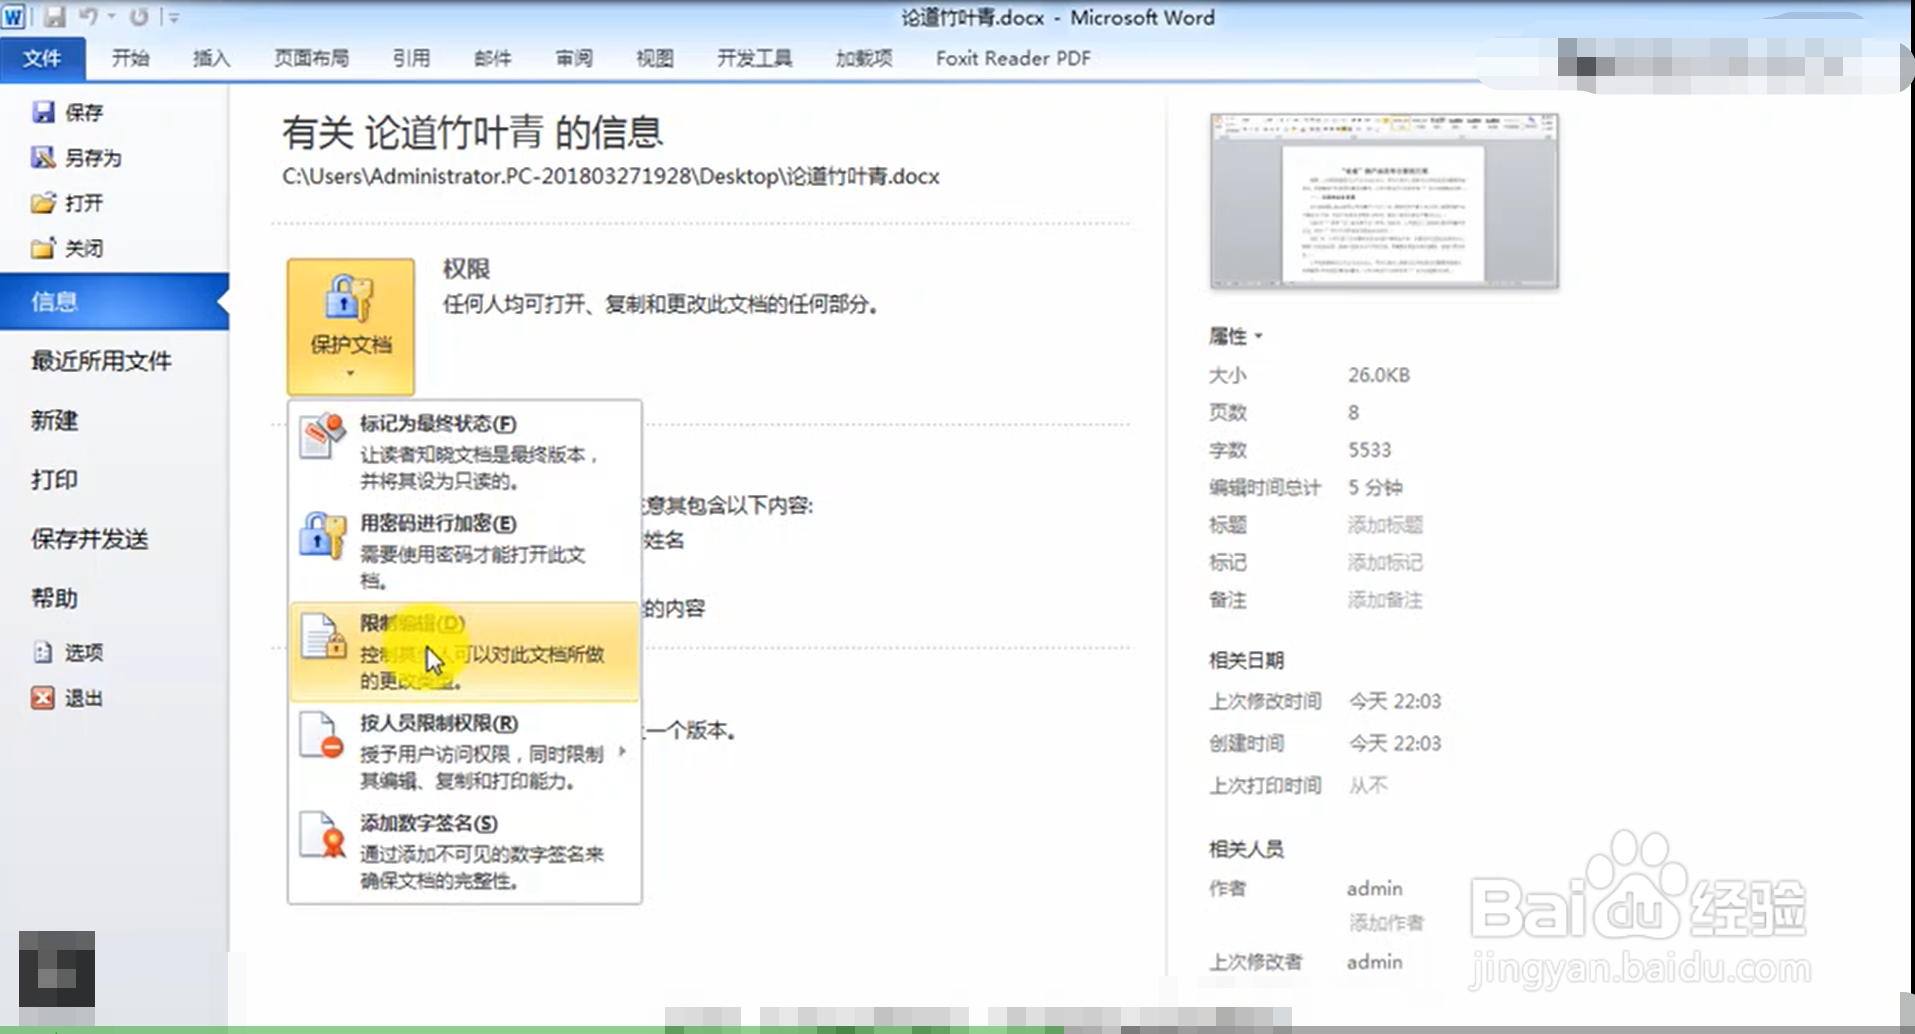Select 最近所用文件 in the backstage menu

[x=101, y=361]
